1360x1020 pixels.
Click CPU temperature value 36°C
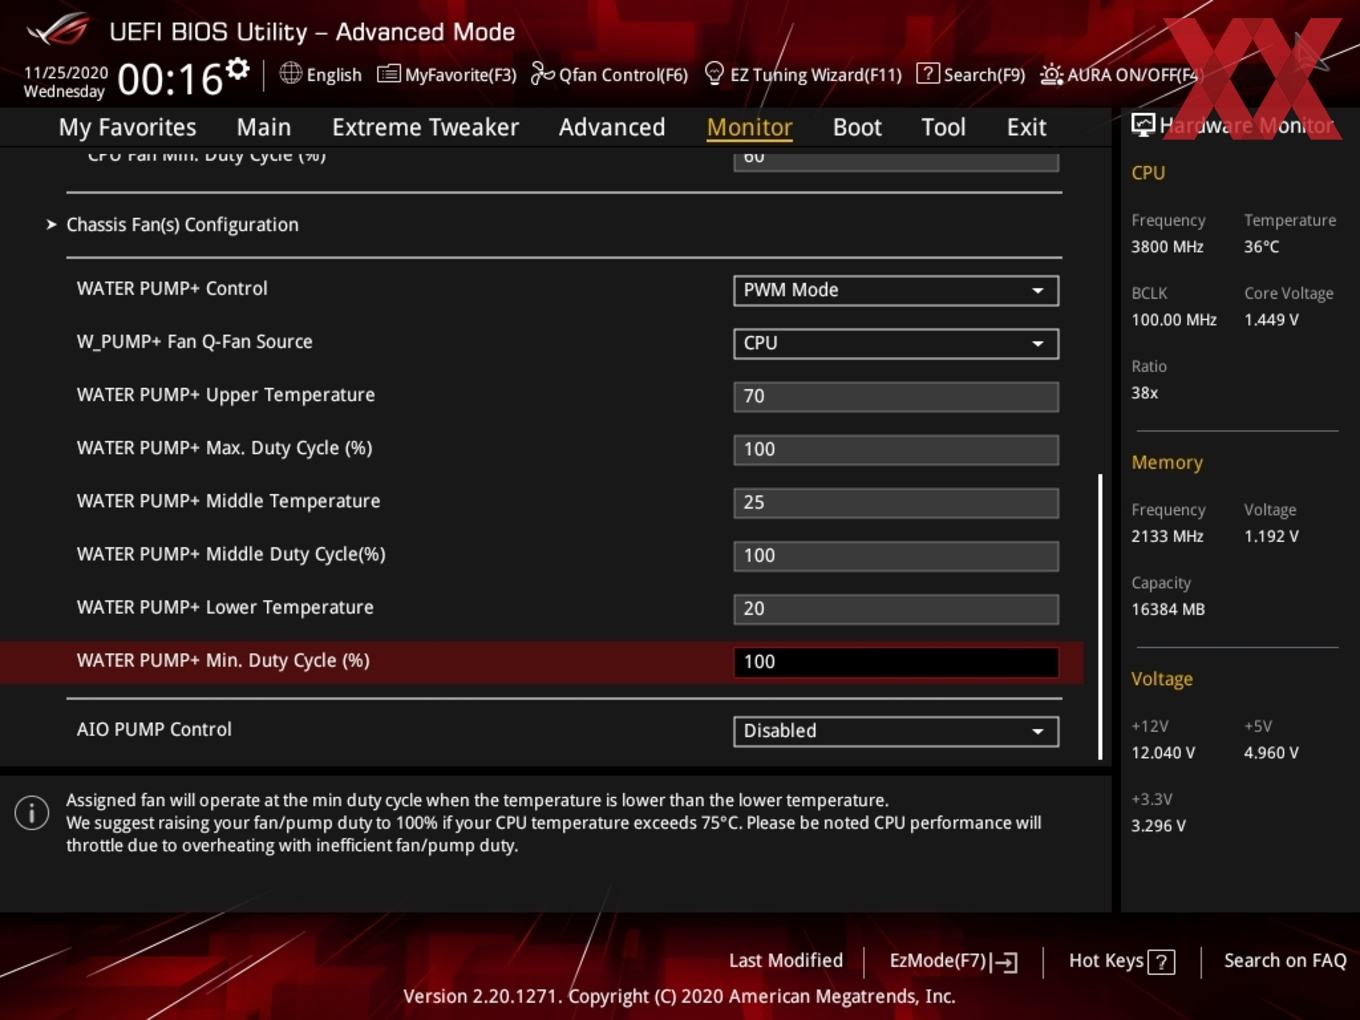pyautogui.click(x=1261, y=246)
